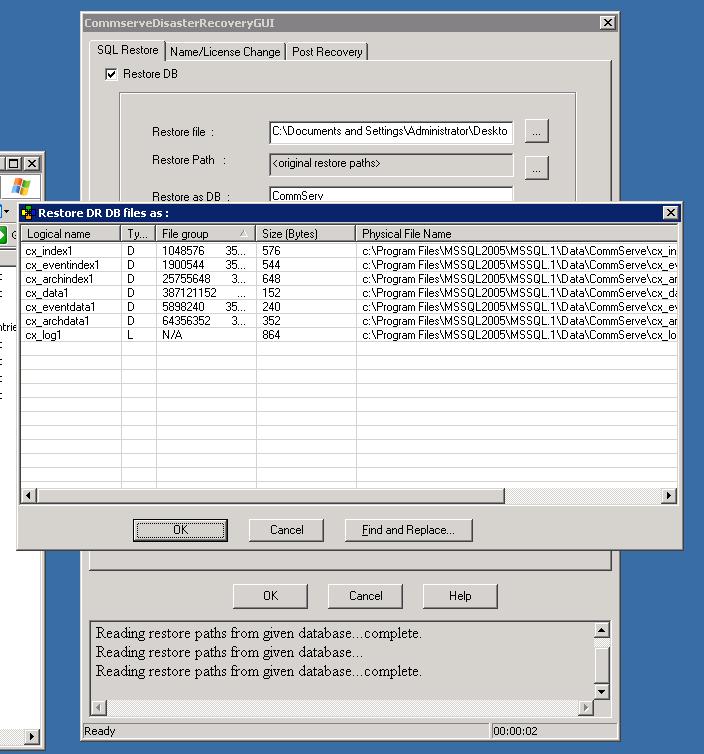Click the log pane vertical scrollbar thumb
The image size is (704, 754).
point(602,665)
